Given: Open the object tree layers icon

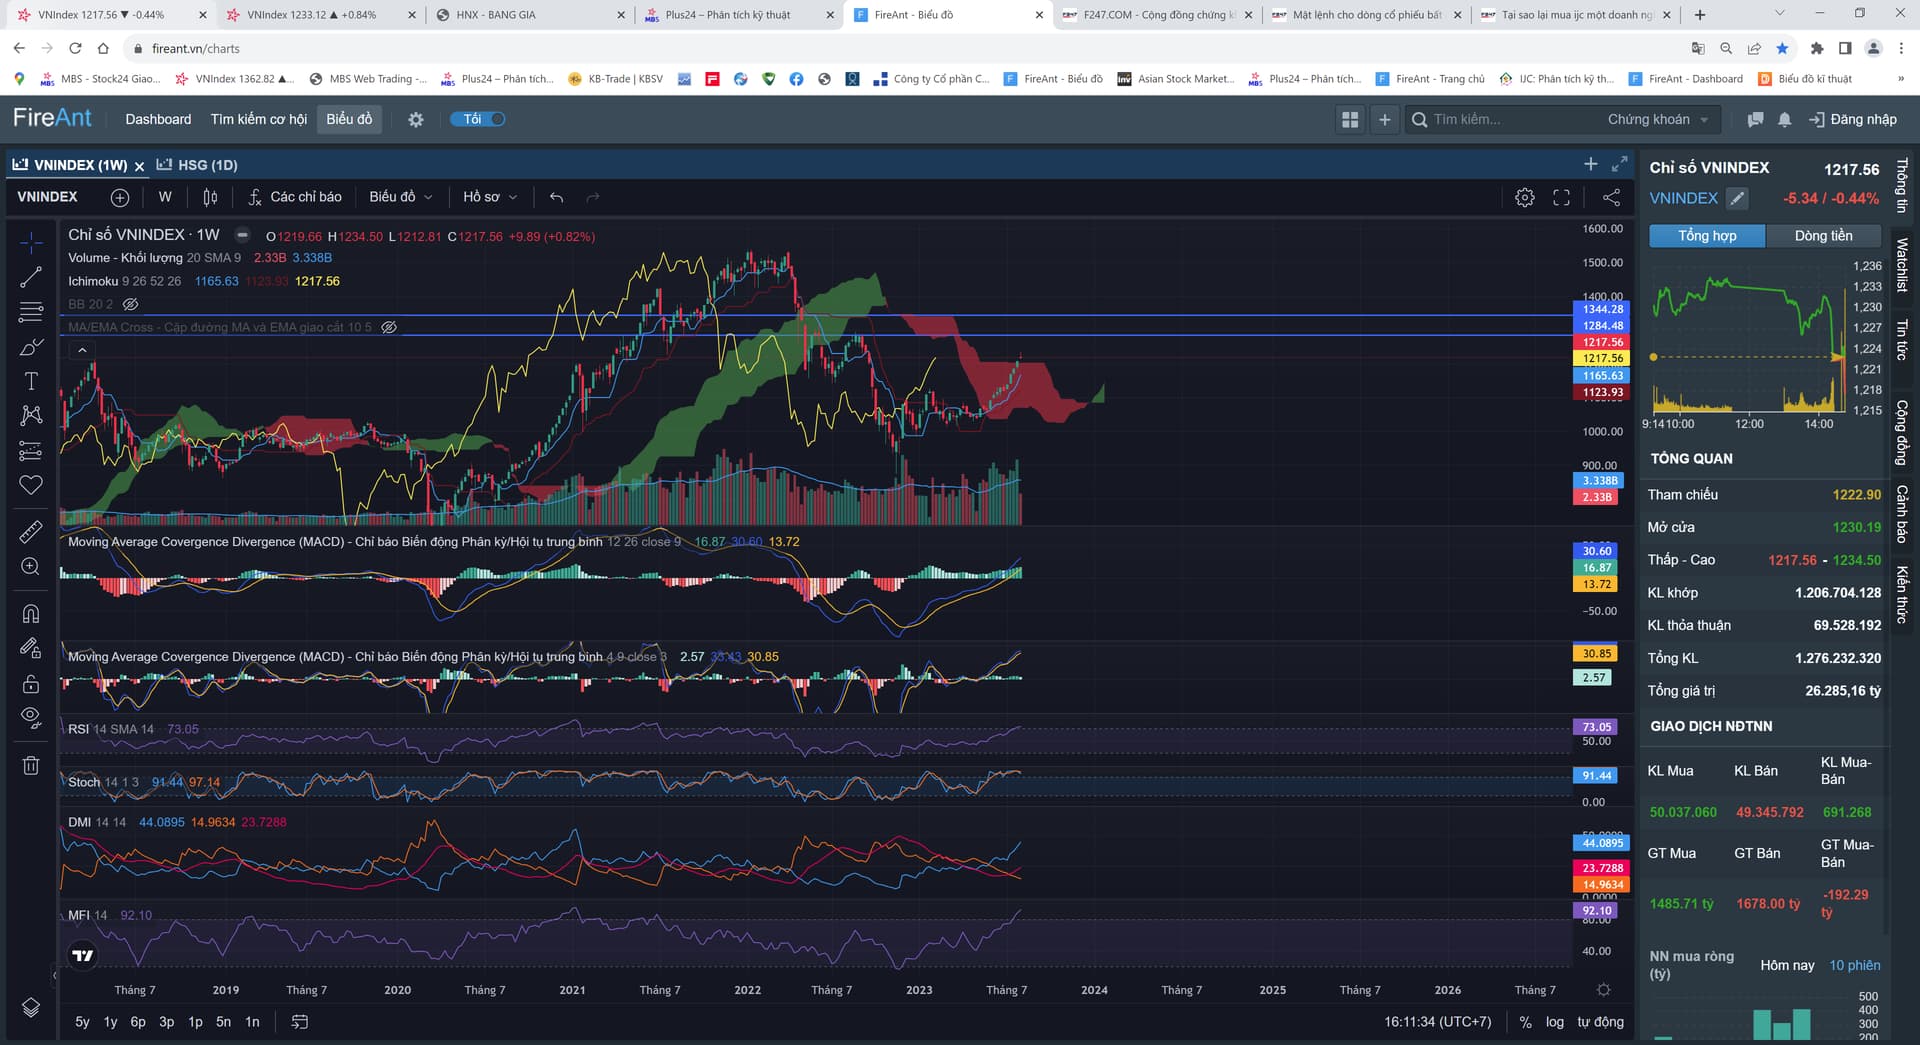Looking at the screenshot, I should pyautogui.click(x=31, y=1007).
